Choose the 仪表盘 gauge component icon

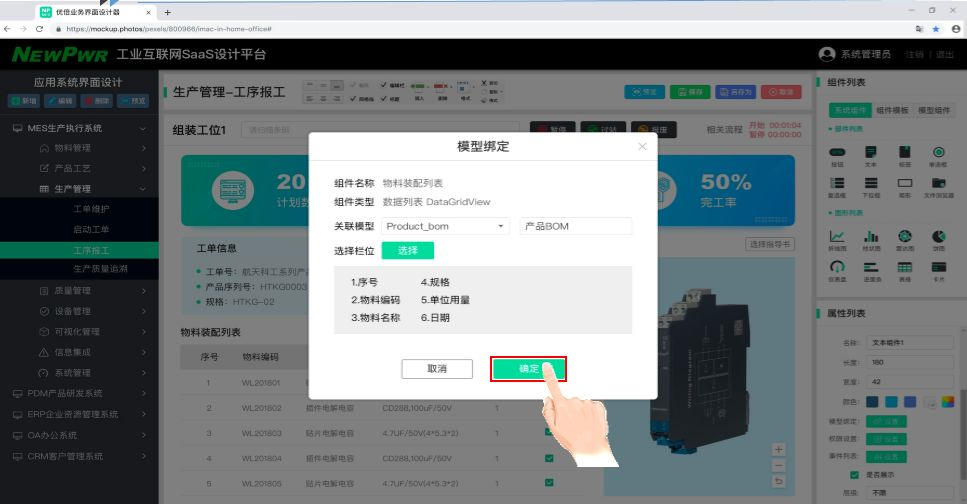click(838, 267)
